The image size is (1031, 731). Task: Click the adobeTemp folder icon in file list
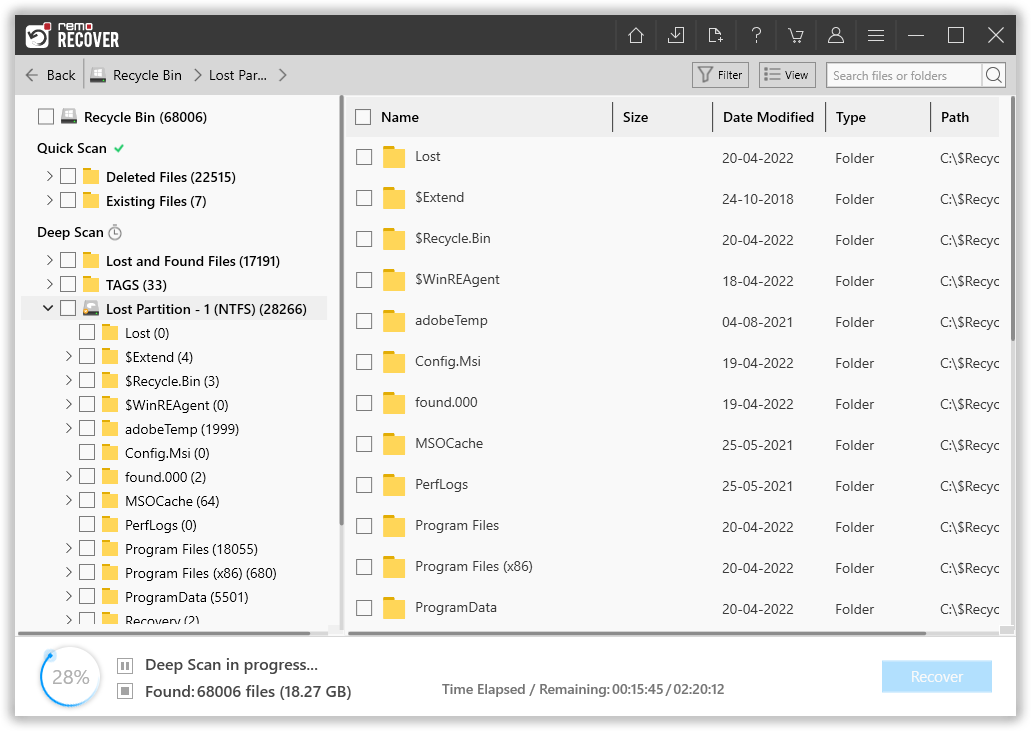click(394, 321)
